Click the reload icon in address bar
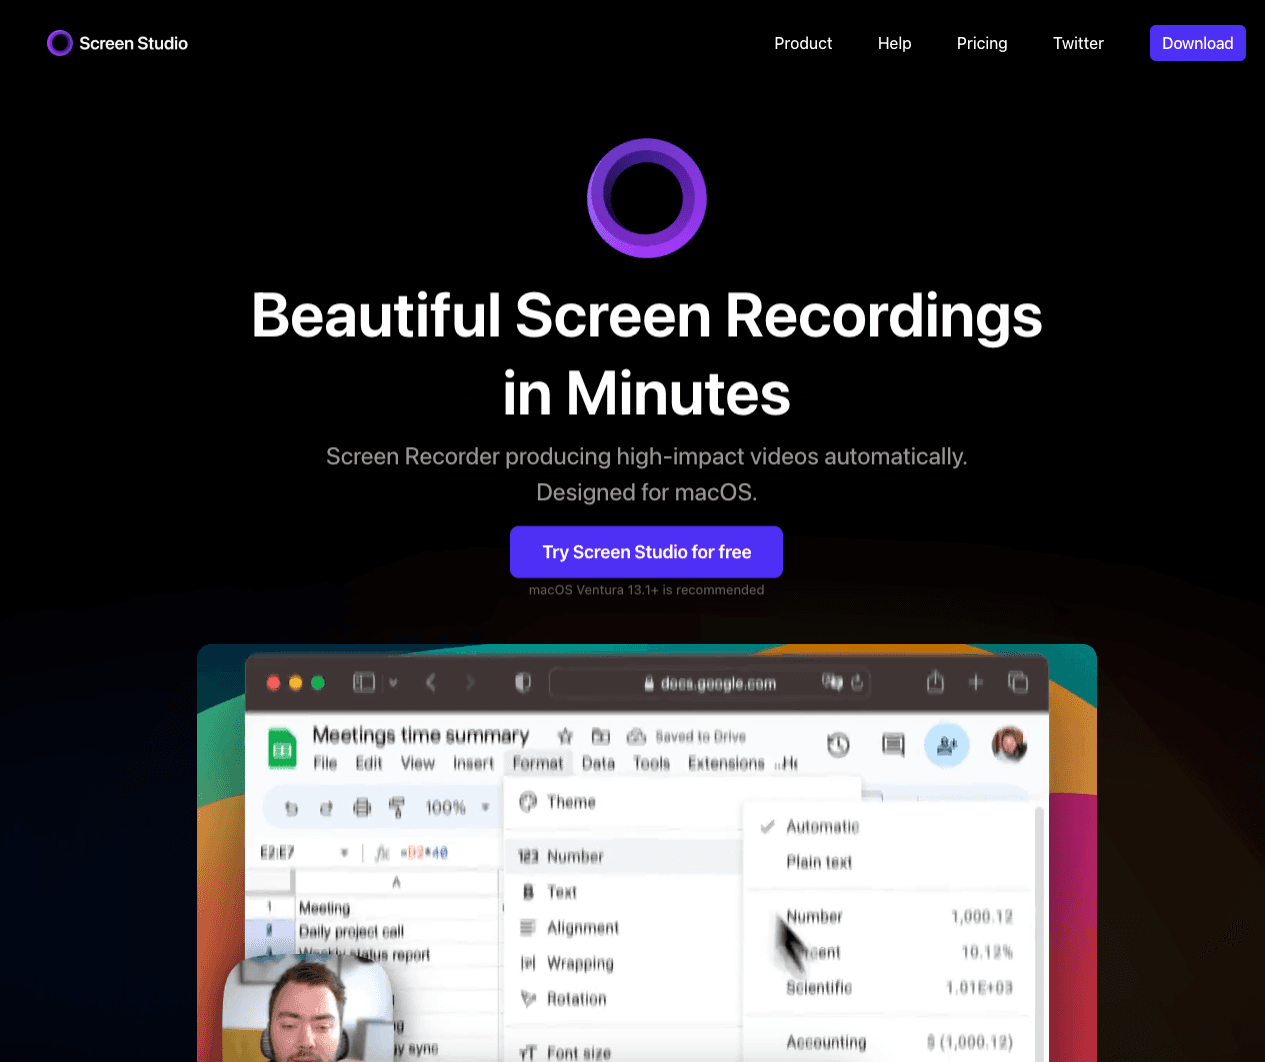The width and height of the screenshot is (1265, 1062). (x=857, y=682)
